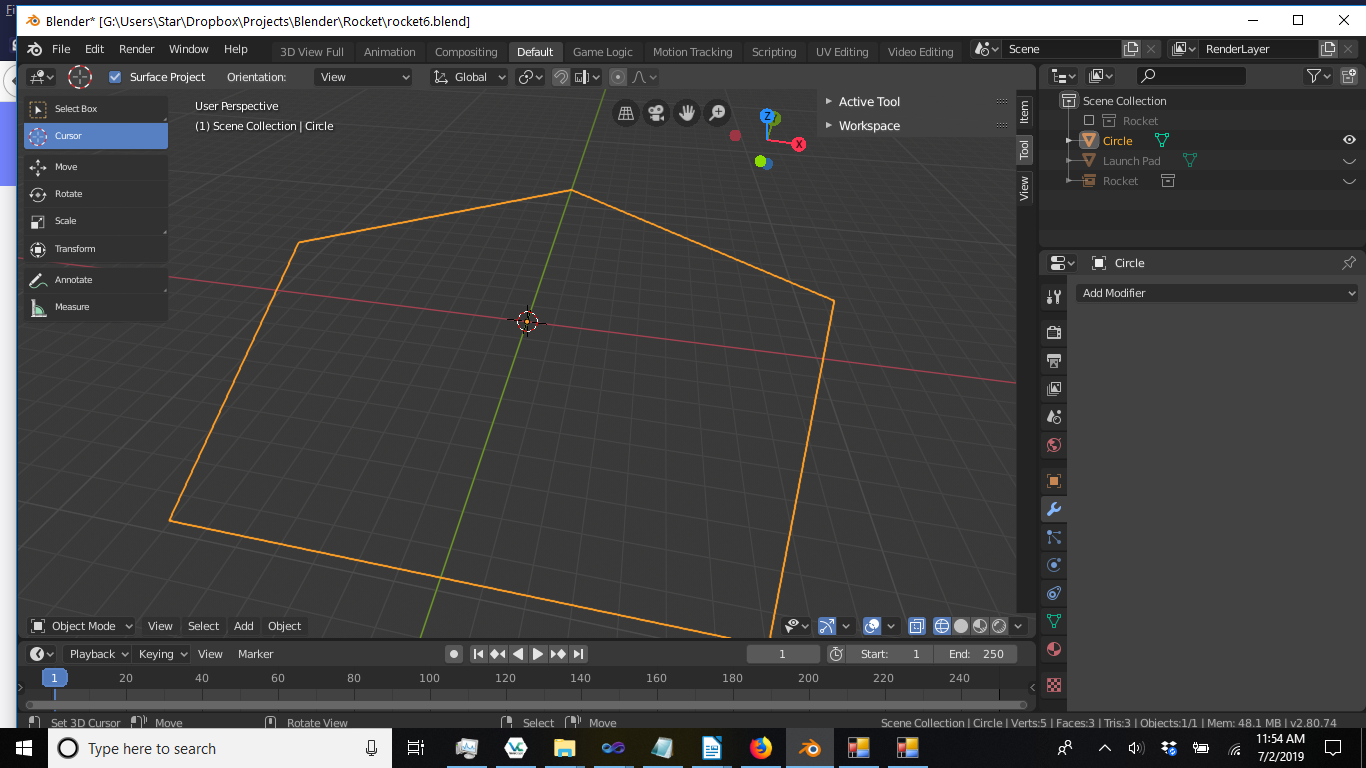
Task: Open the Material properties sphere icon
Action: click(1053, 649)
